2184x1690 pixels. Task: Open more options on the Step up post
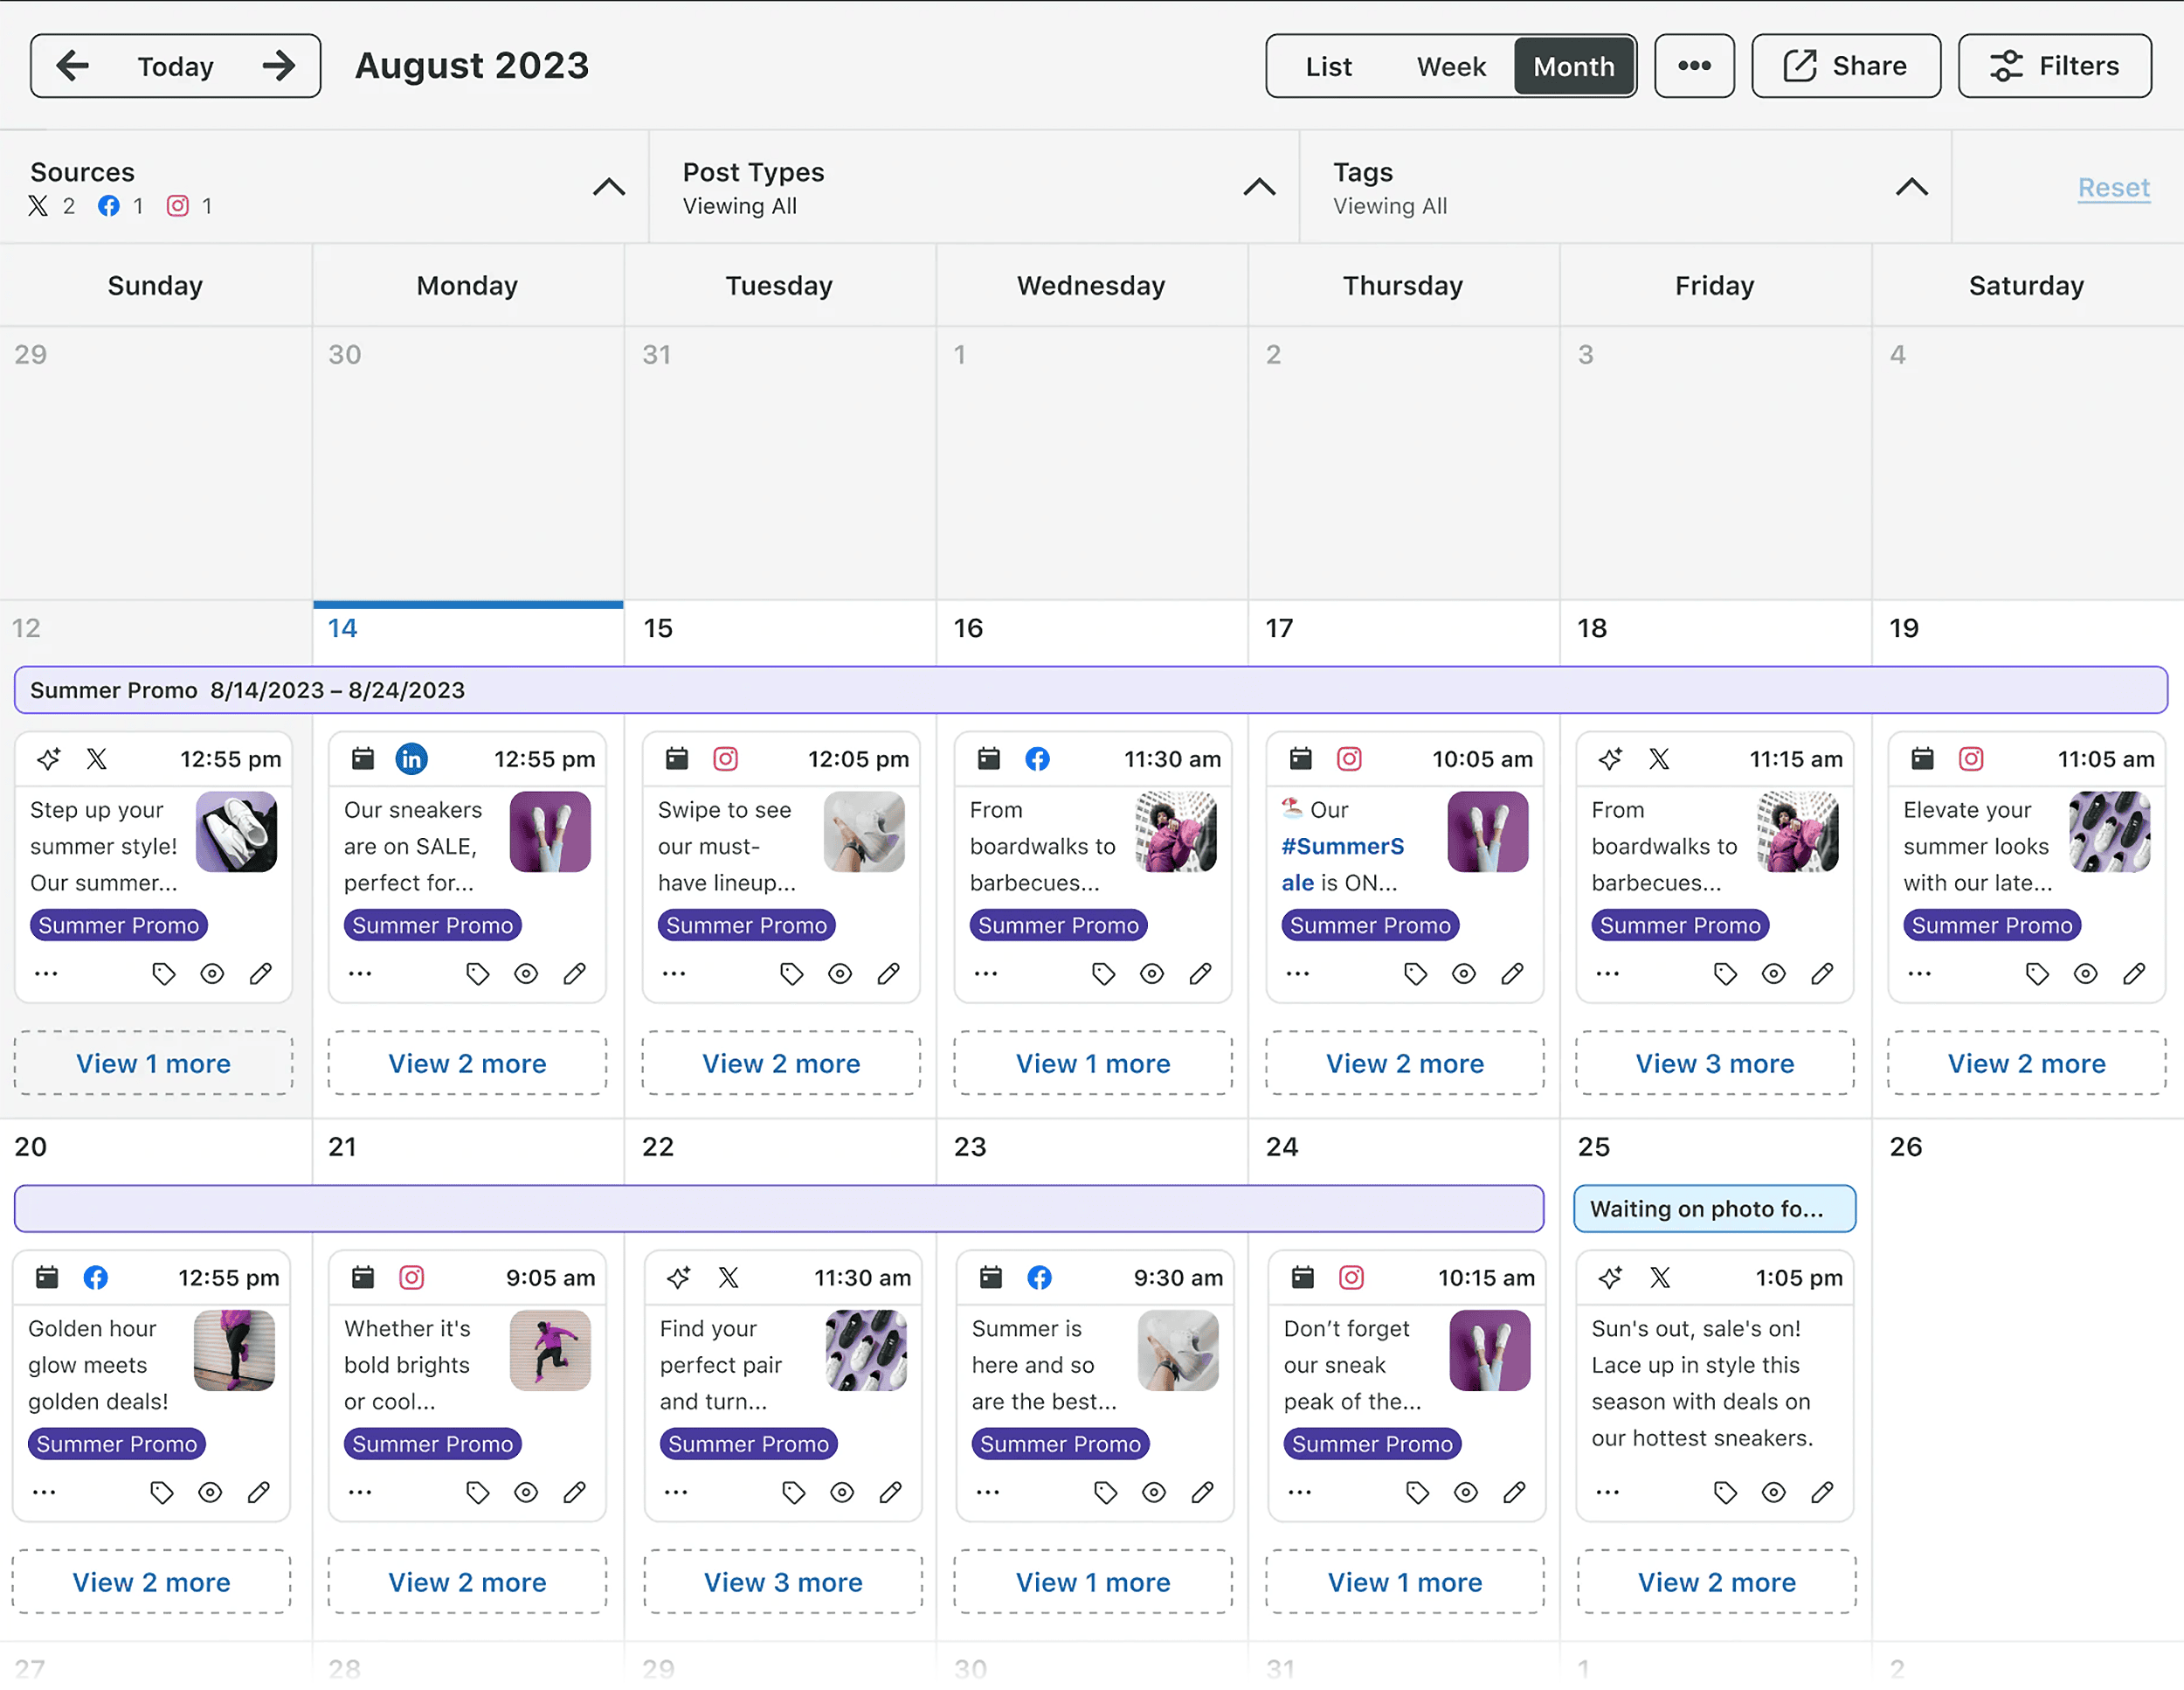pos(46,973)
